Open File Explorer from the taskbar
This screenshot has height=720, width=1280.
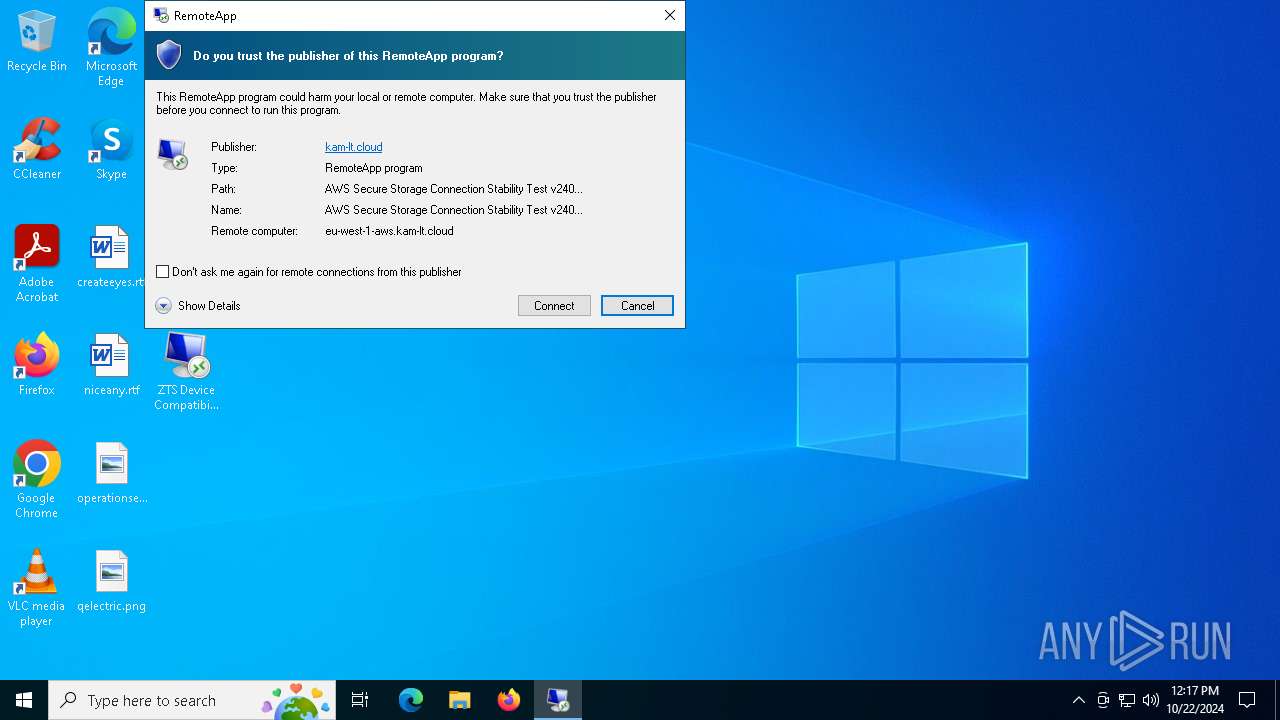click(x=459, y=700)
